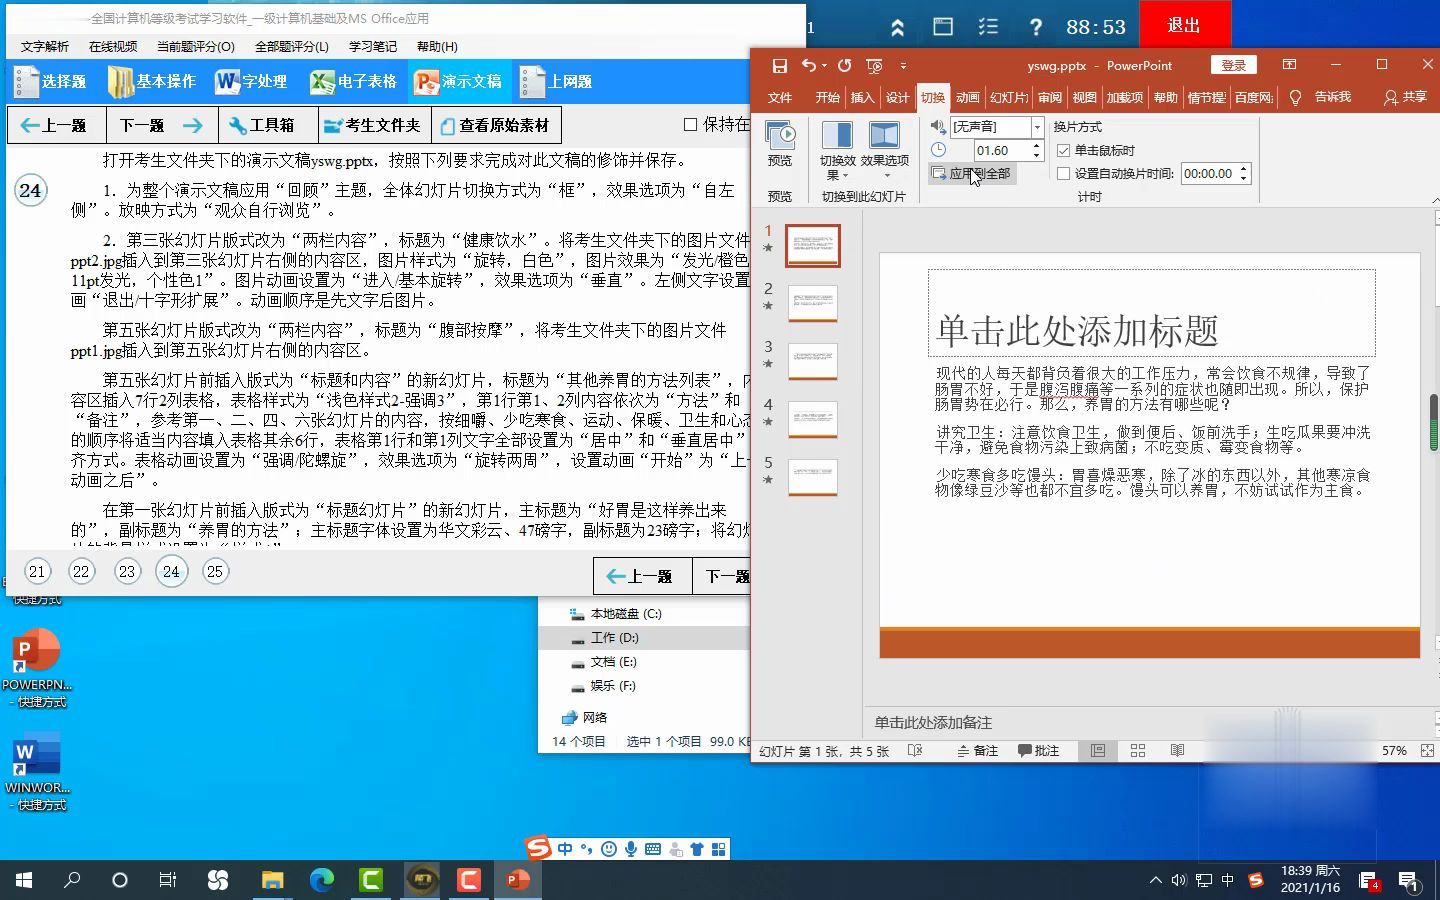
Task: Click the Undo icon in PowerPoint's quick access toolbar
Action: click(x=808, y=65)
